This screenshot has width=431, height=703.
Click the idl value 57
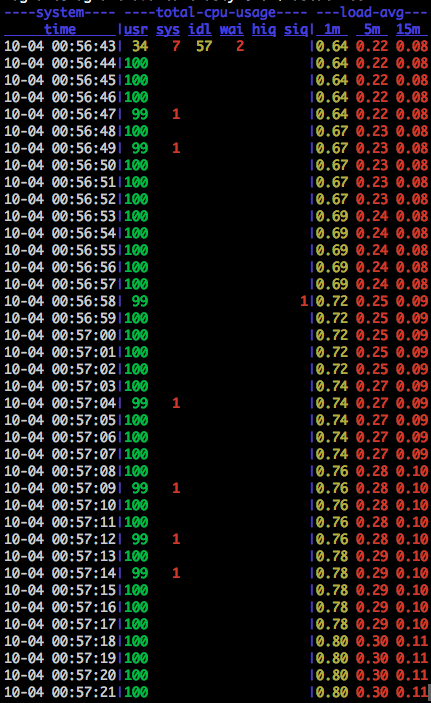[x=204, y=46]
